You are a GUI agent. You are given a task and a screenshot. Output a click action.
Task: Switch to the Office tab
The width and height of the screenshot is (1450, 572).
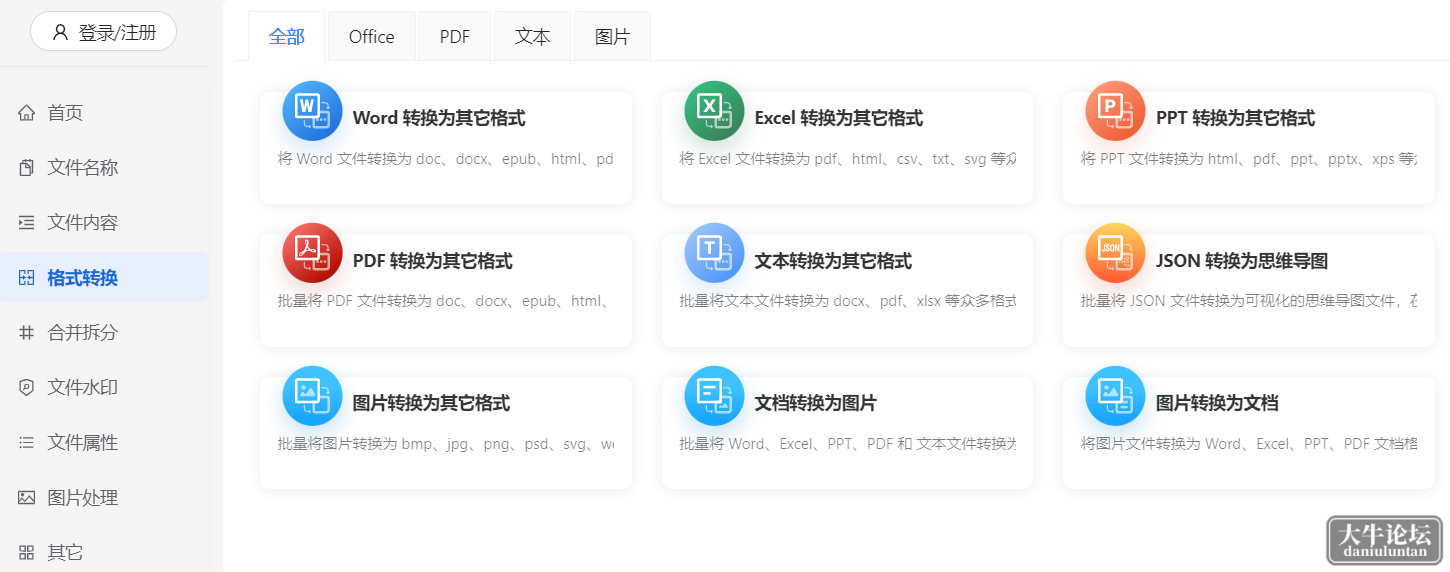tap(372, 37)
